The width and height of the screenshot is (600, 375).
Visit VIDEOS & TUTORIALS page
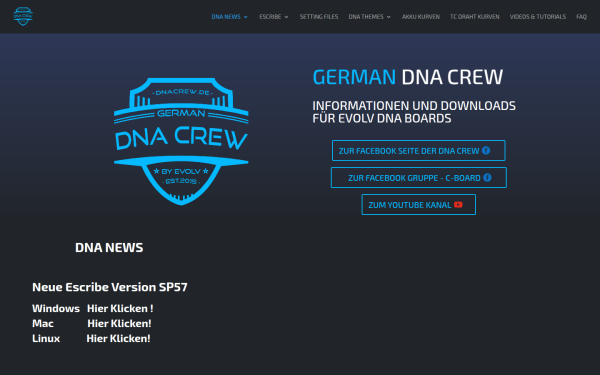coord(538,17)
